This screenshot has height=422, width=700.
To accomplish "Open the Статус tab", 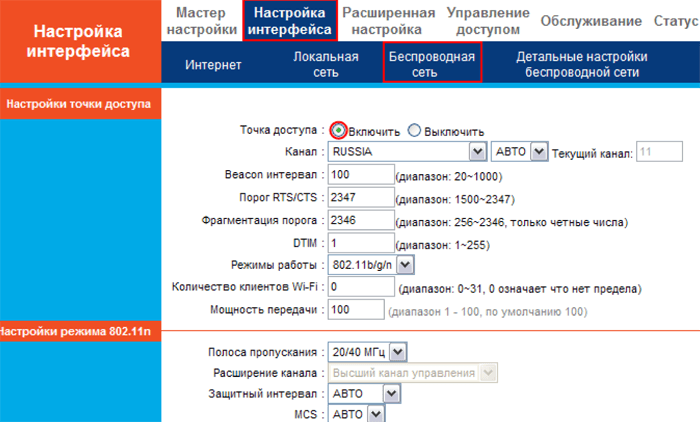I will click(676, 21).
